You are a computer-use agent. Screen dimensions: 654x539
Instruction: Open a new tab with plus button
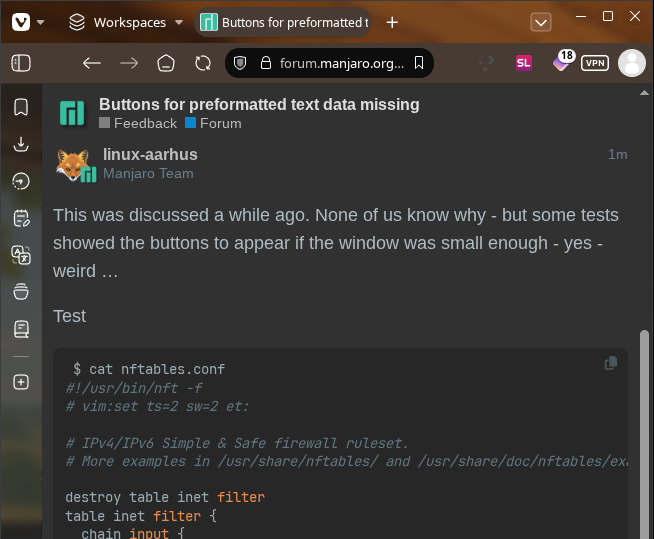pyautogui.click(x=392, y=23)
